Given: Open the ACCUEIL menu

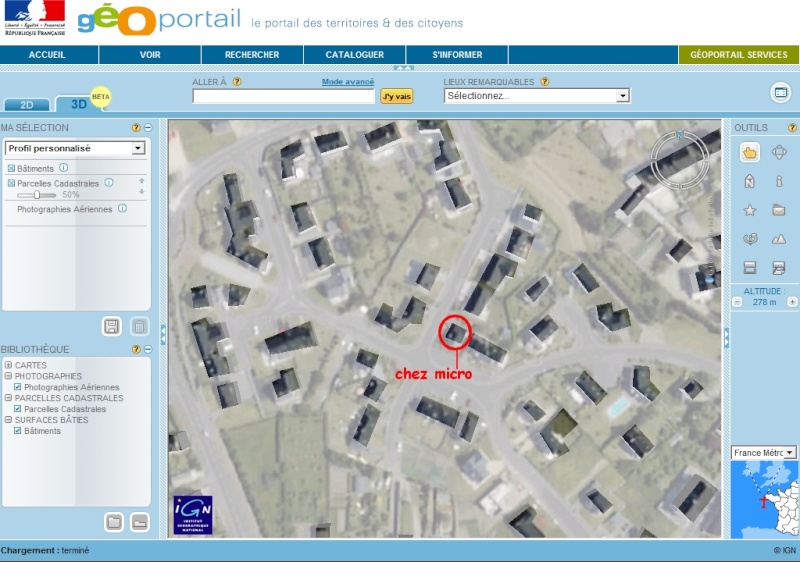Looking at the screenshot, I should click(47, 55).
